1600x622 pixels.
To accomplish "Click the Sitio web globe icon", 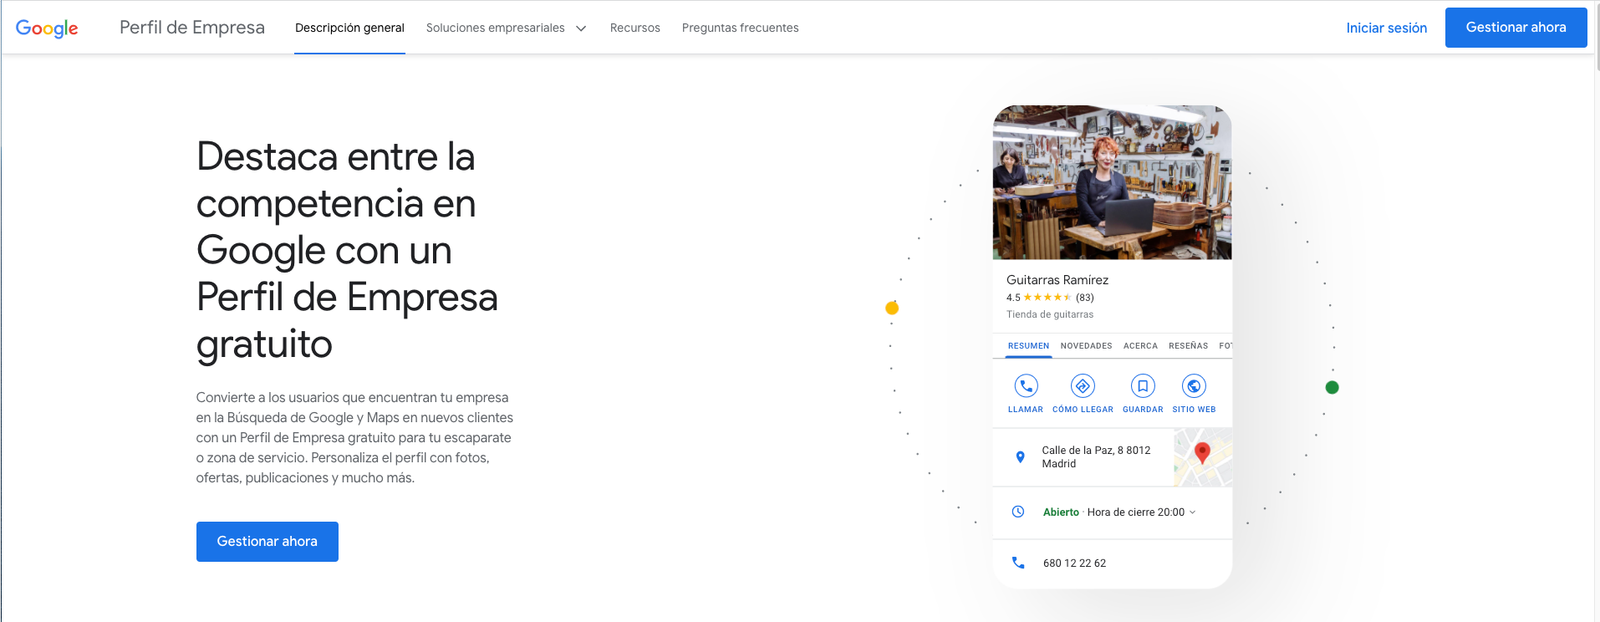I will 1193,386.
